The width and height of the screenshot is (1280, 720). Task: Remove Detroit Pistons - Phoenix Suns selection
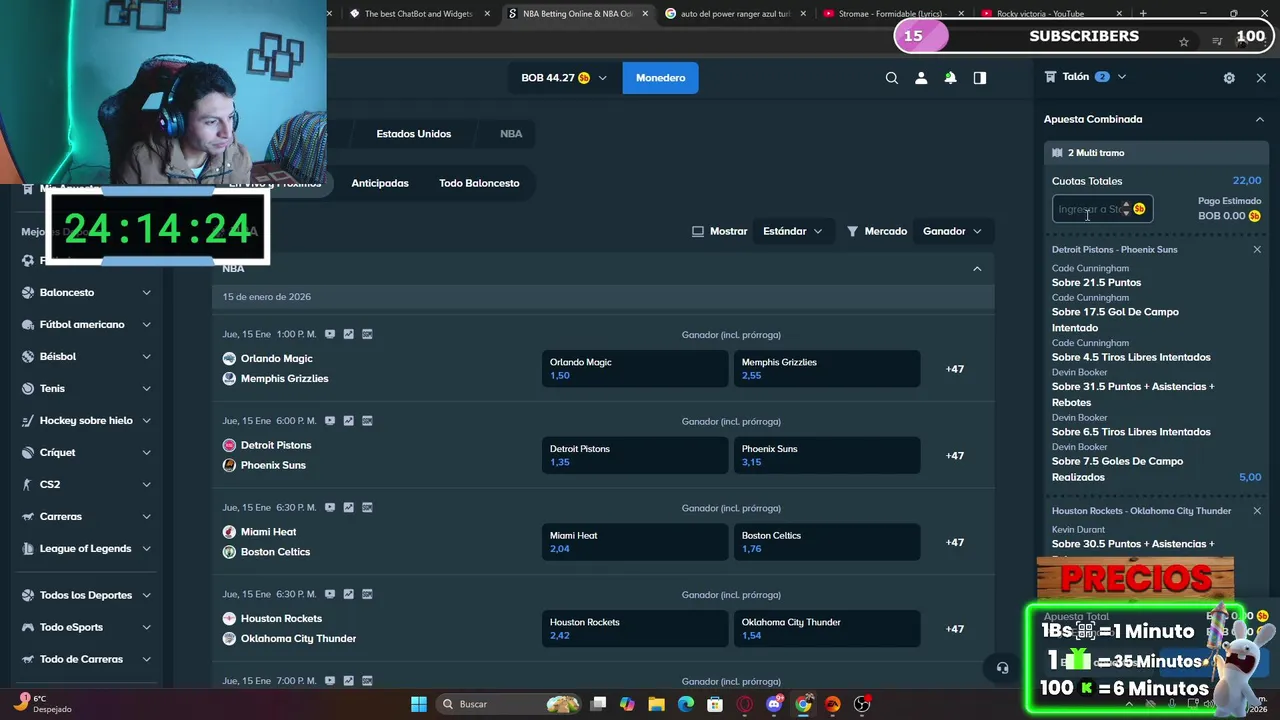pyautogui.click(x=1257, y=249)
